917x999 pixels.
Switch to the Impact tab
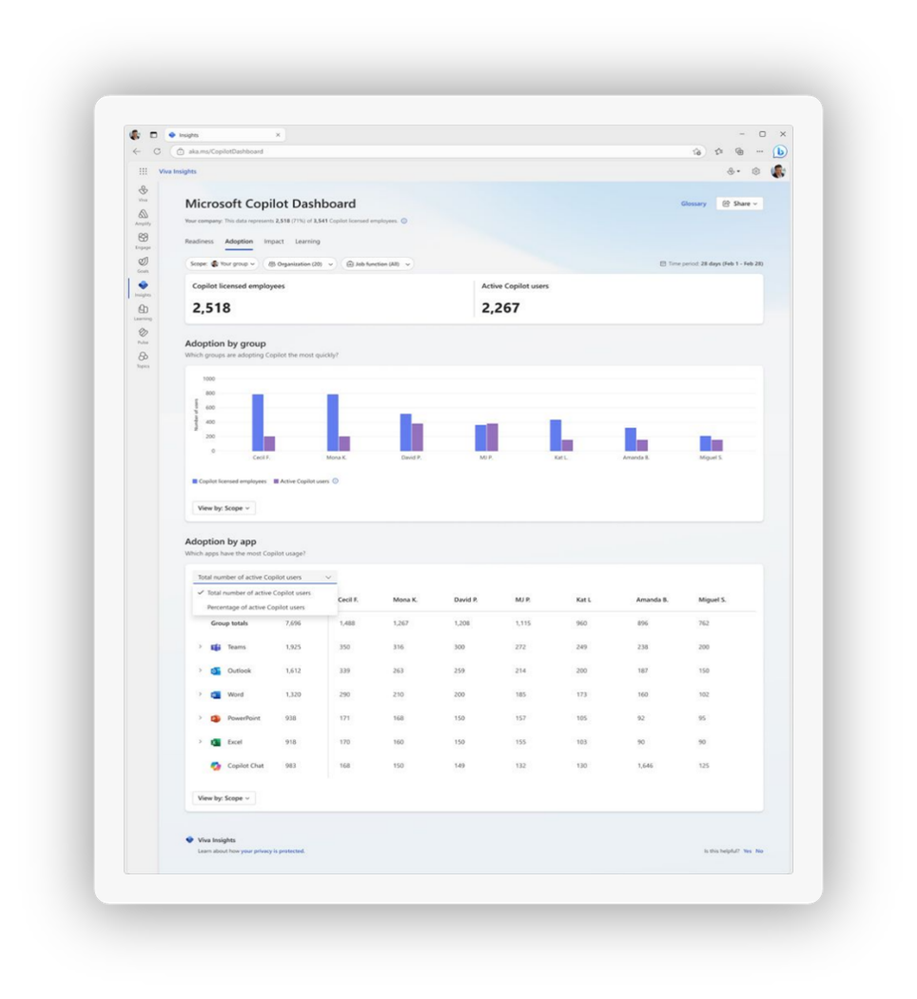pyautogui.click(x=274, y=241)
